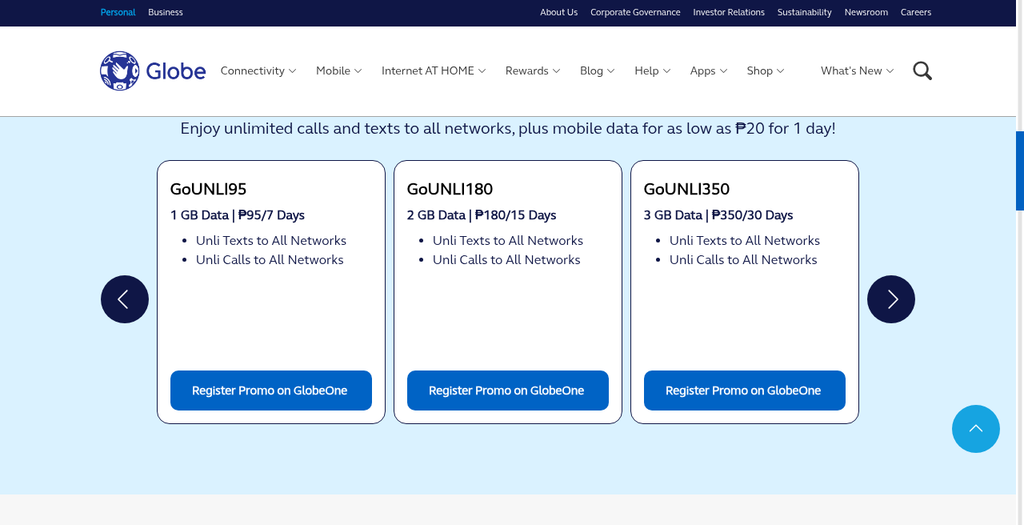Show next promo cards with right arrow

[x=891, y=299]
